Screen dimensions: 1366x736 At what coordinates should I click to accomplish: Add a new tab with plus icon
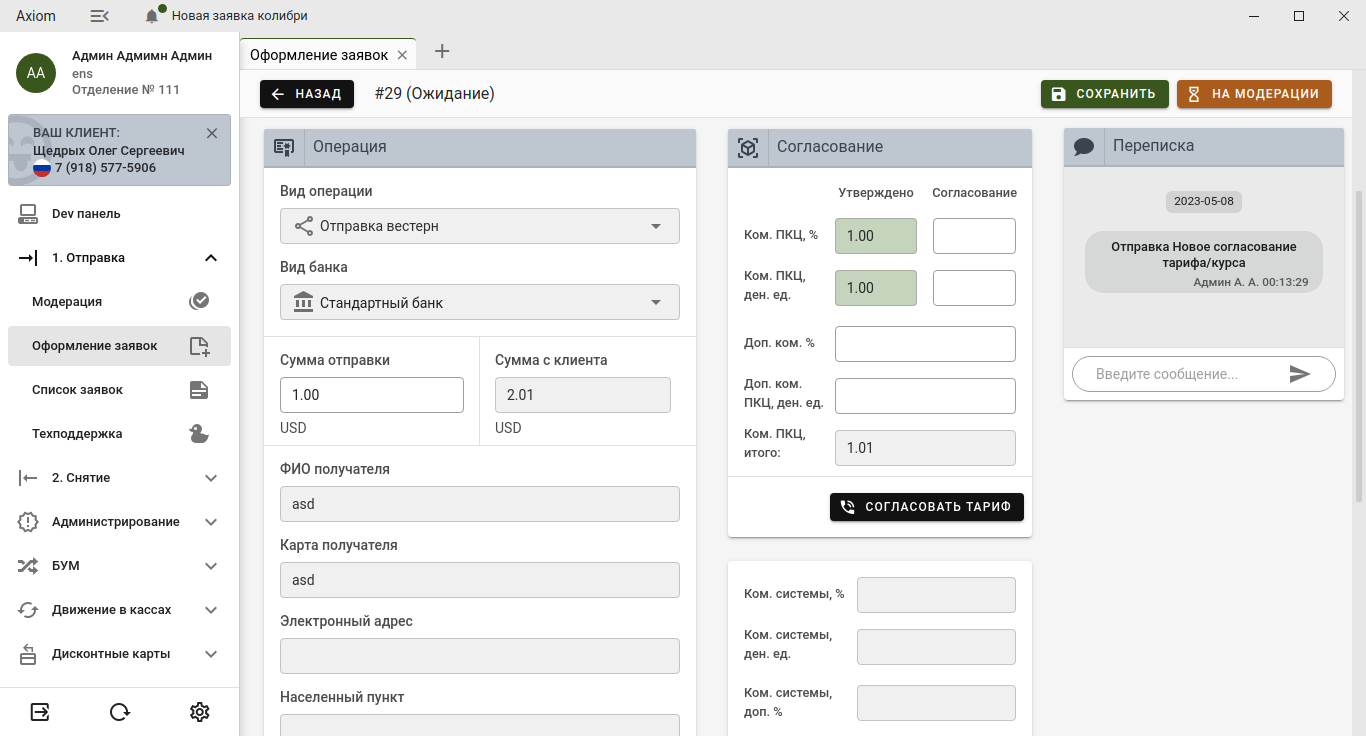click(x=442, y=51)
